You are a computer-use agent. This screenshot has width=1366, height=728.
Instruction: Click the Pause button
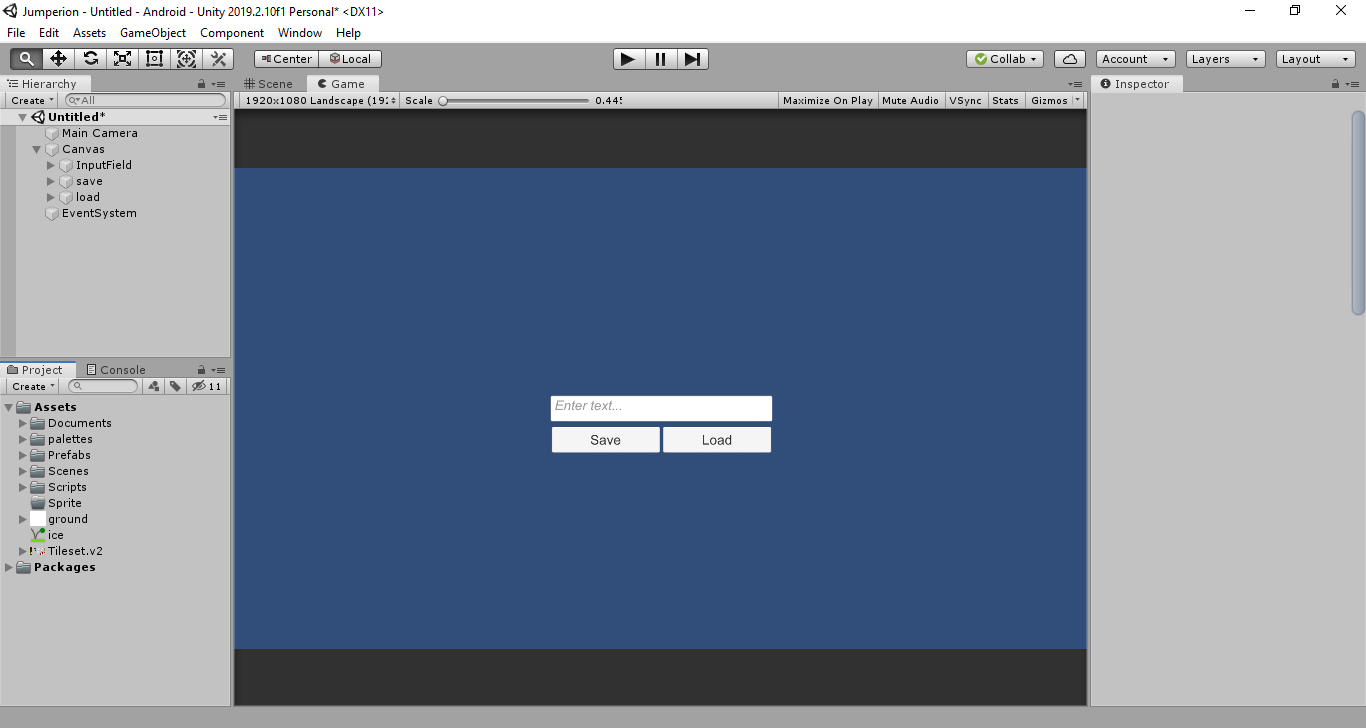(660, 59)
